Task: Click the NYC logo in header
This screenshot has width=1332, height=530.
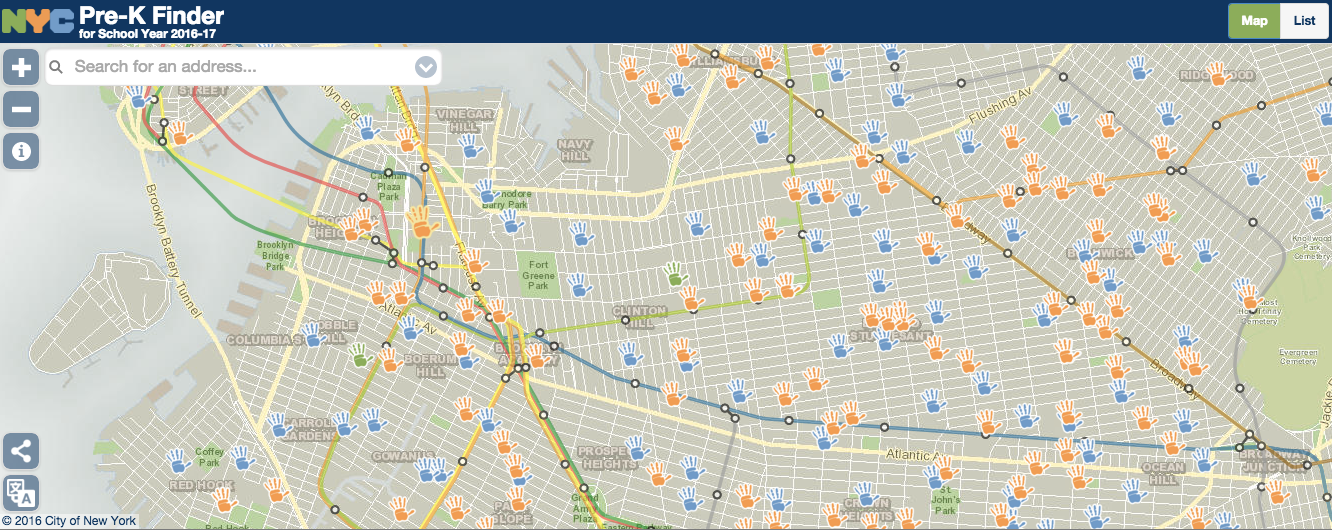Action: tap(38, 20)
